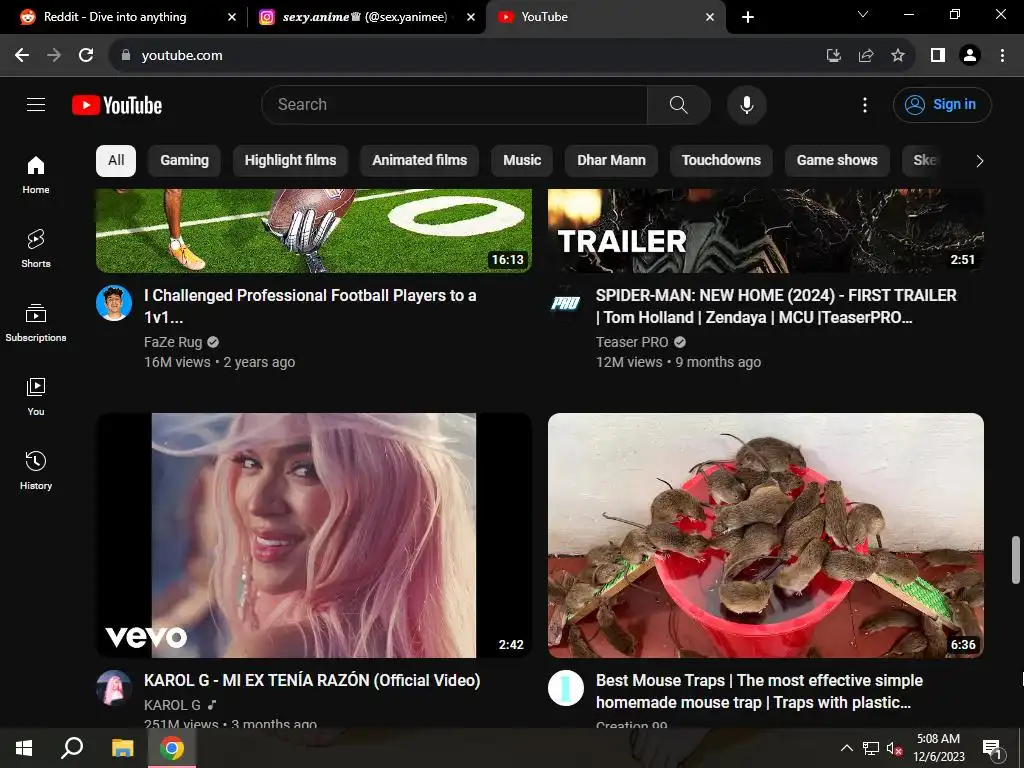Toggle the browser side panel
Viewport: 1024px width, 768px height.
pos(938,56)
